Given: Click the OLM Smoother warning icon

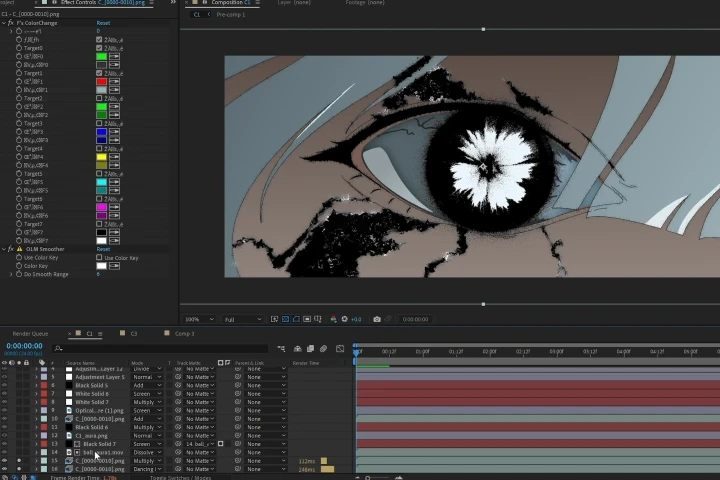Looking at the screenshot, I should (x=19, y=249).
